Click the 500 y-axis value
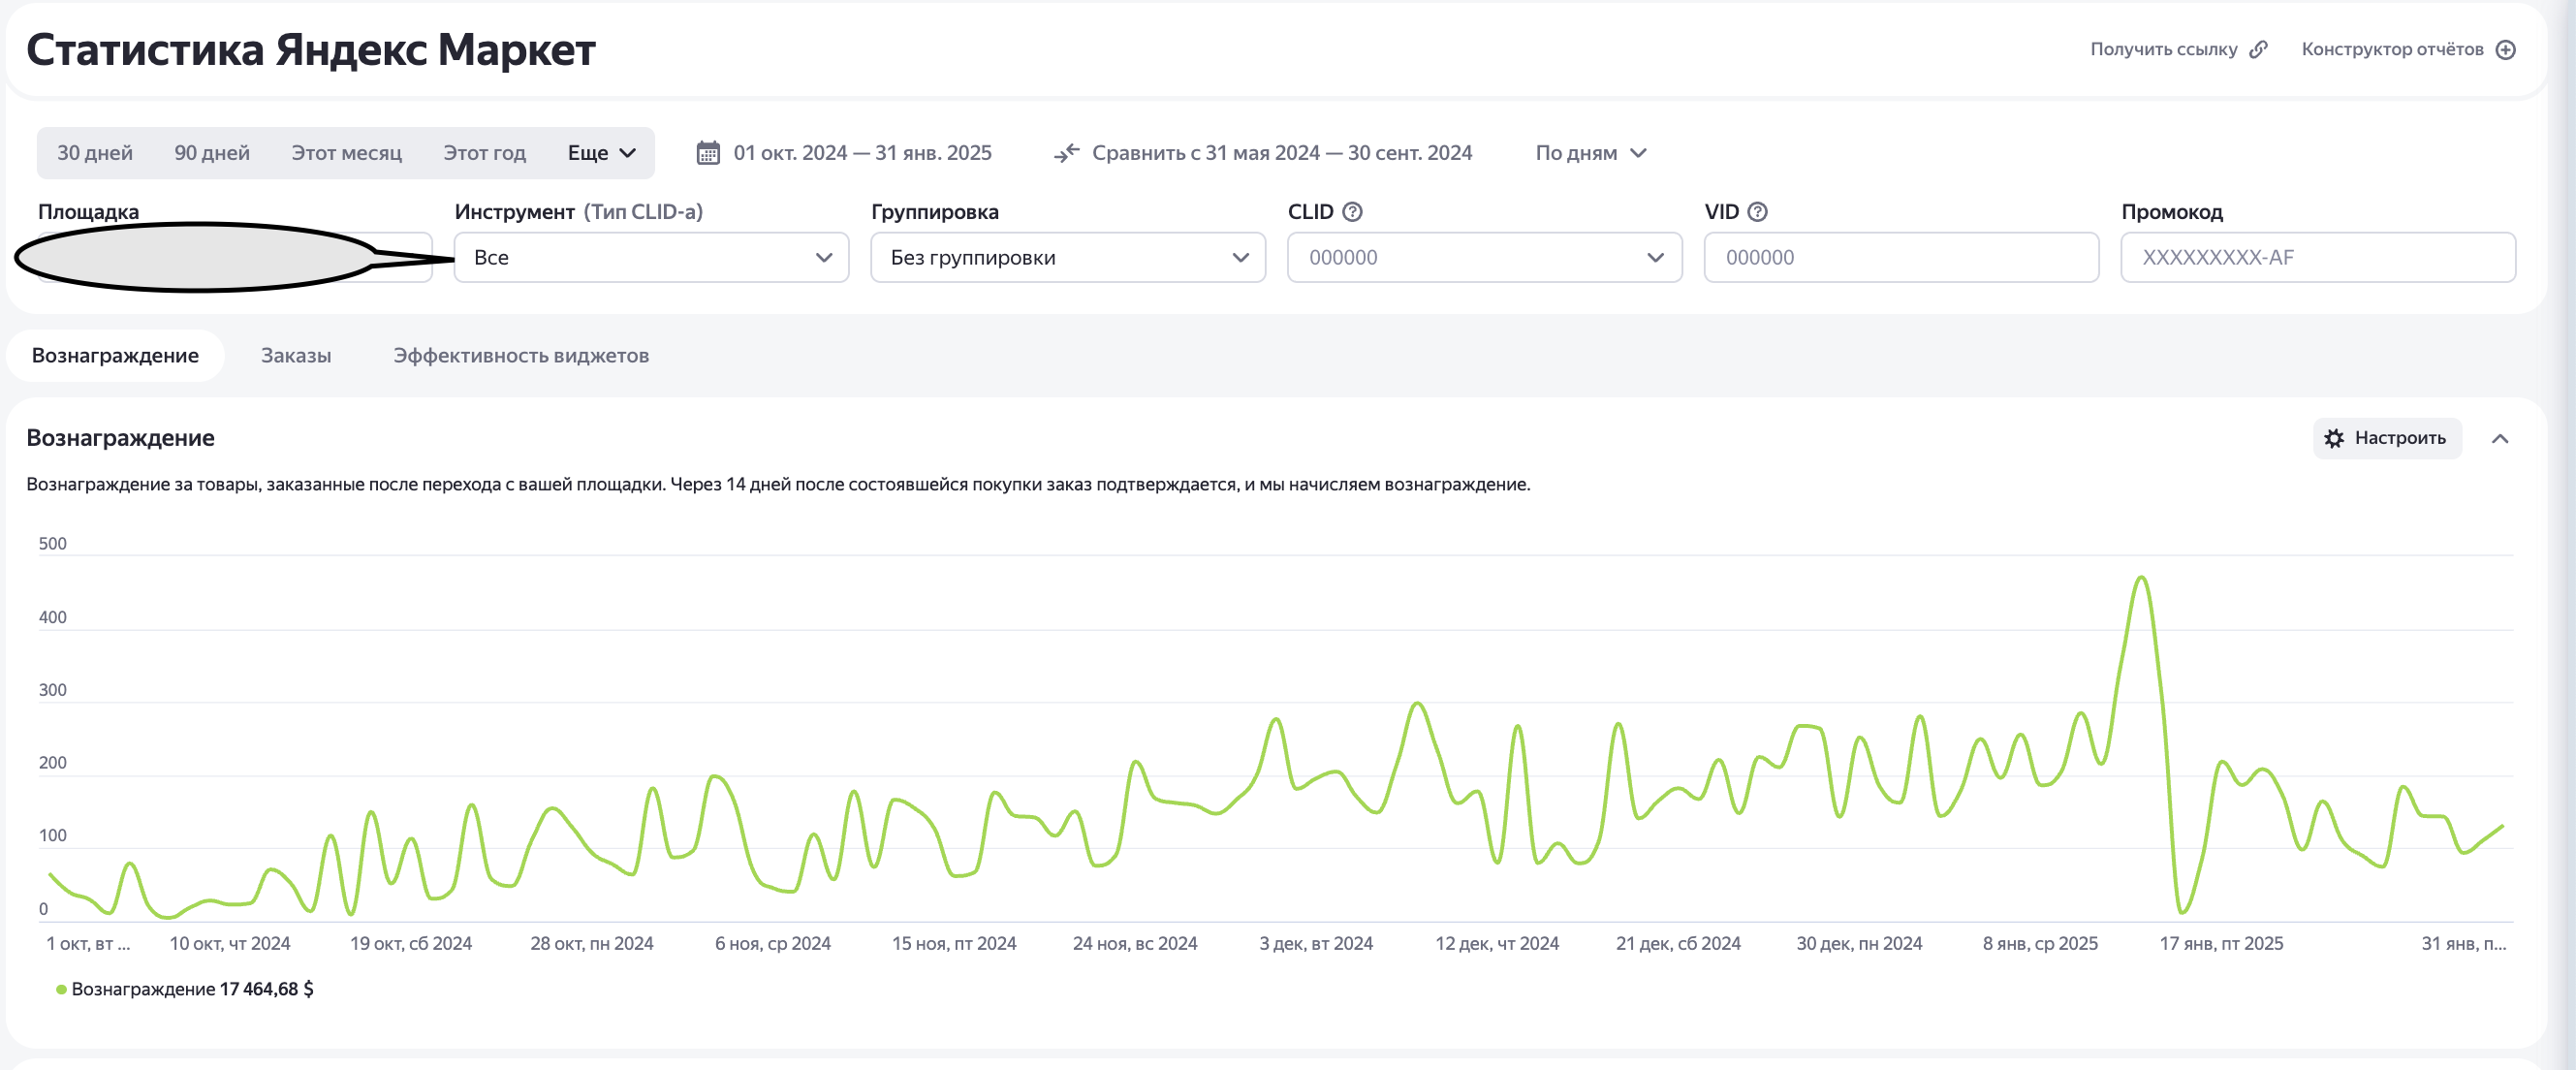This screenshot has height=1070, width=2576. coord(52,544)
